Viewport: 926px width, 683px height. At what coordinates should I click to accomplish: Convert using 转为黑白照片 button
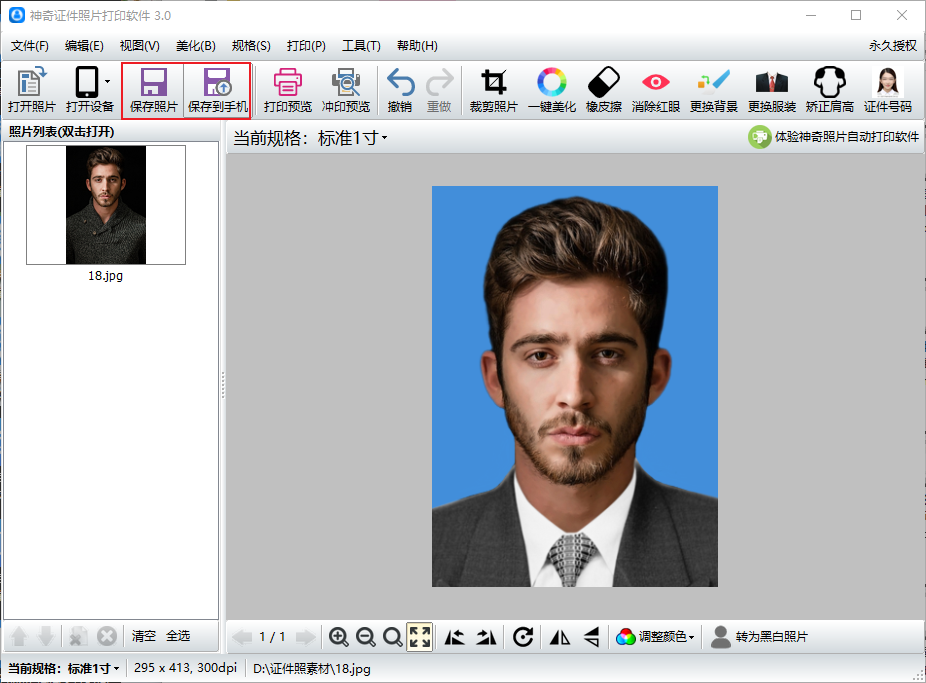click(759, 637)
